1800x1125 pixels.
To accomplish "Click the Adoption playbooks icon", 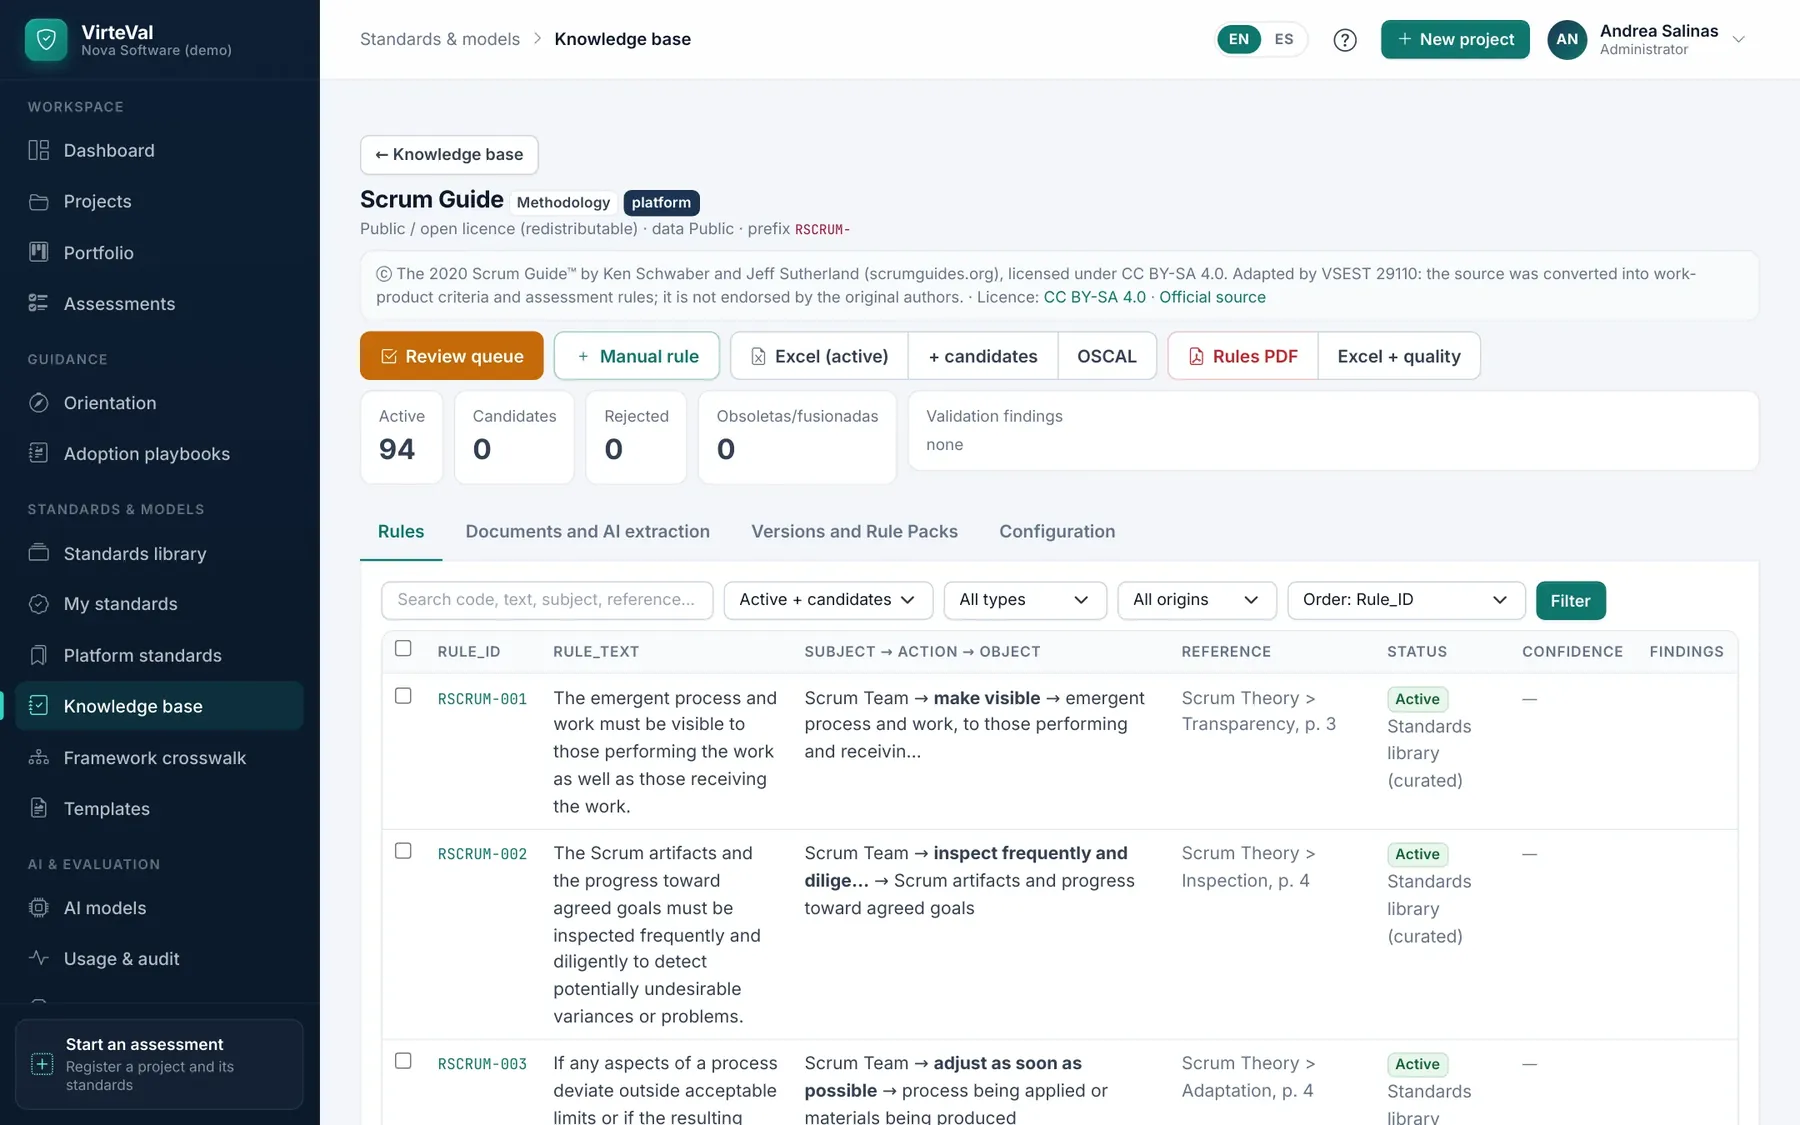I will click(39, 453).
